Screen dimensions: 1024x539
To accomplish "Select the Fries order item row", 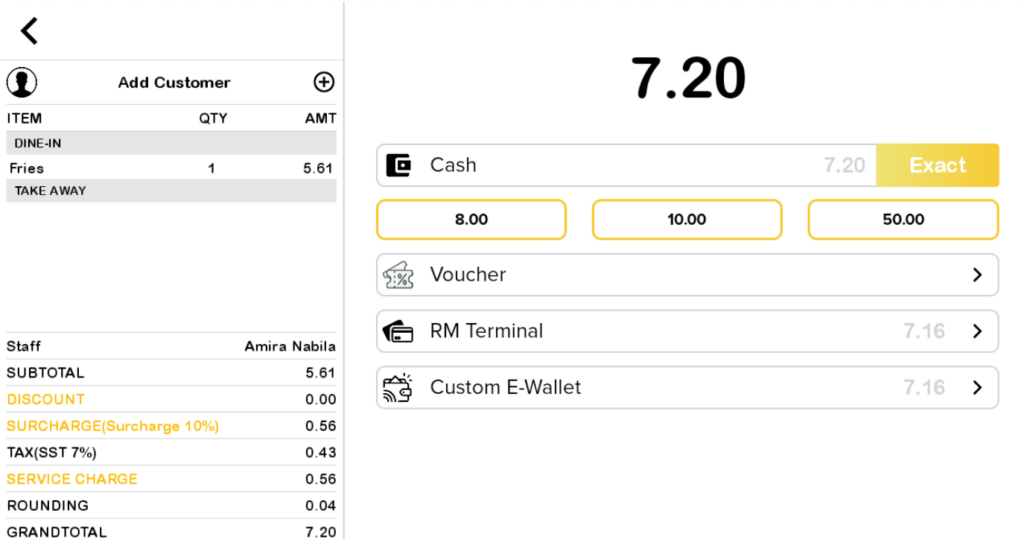I will coord(171,168).
